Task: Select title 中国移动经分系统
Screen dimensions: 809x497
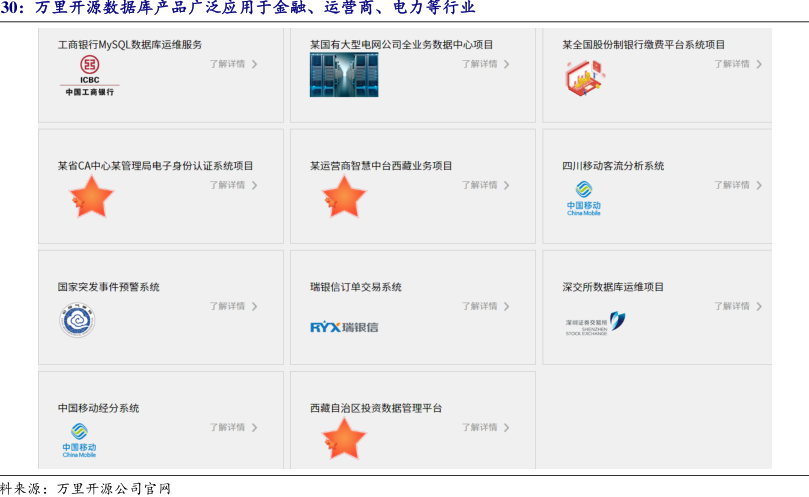Action: click(x=99, y=408)
